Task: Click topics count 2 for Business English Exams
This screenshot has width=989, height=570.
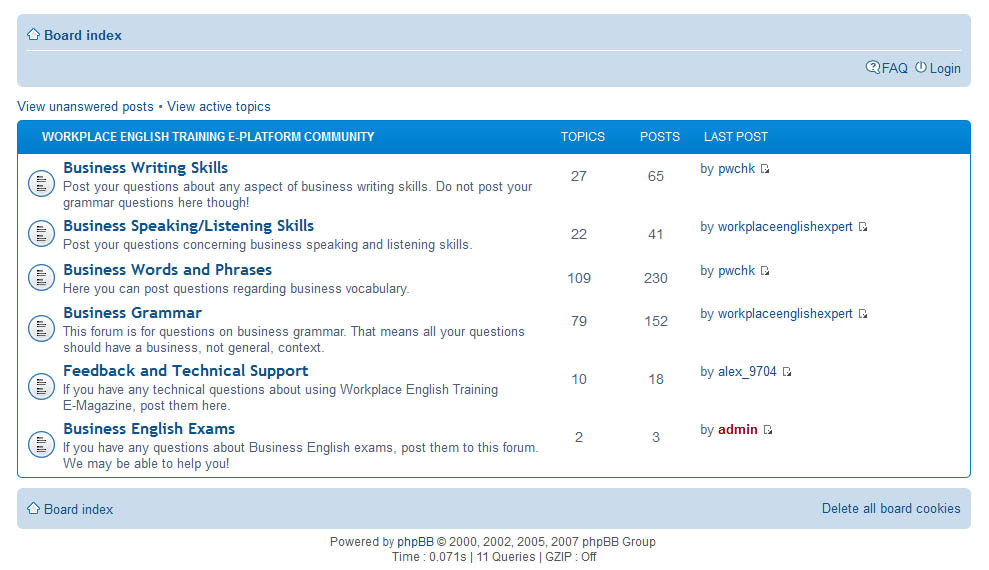Action: [578, 438]
